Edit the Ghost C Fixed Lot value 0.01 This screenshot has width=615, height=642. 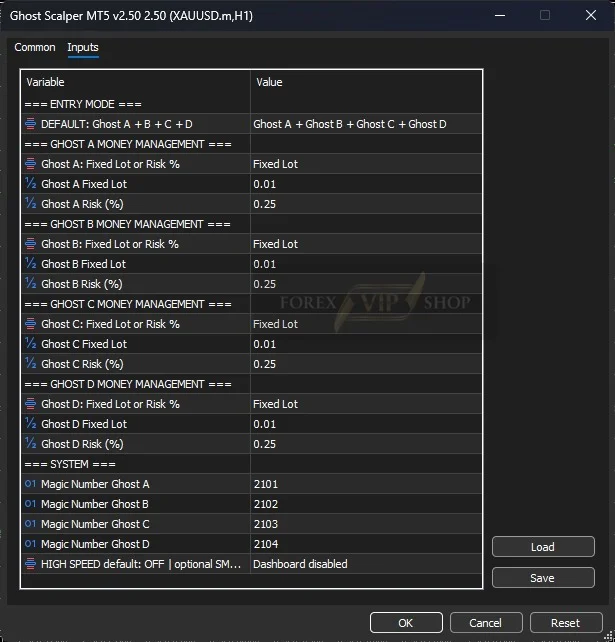(x=366, y=344)
